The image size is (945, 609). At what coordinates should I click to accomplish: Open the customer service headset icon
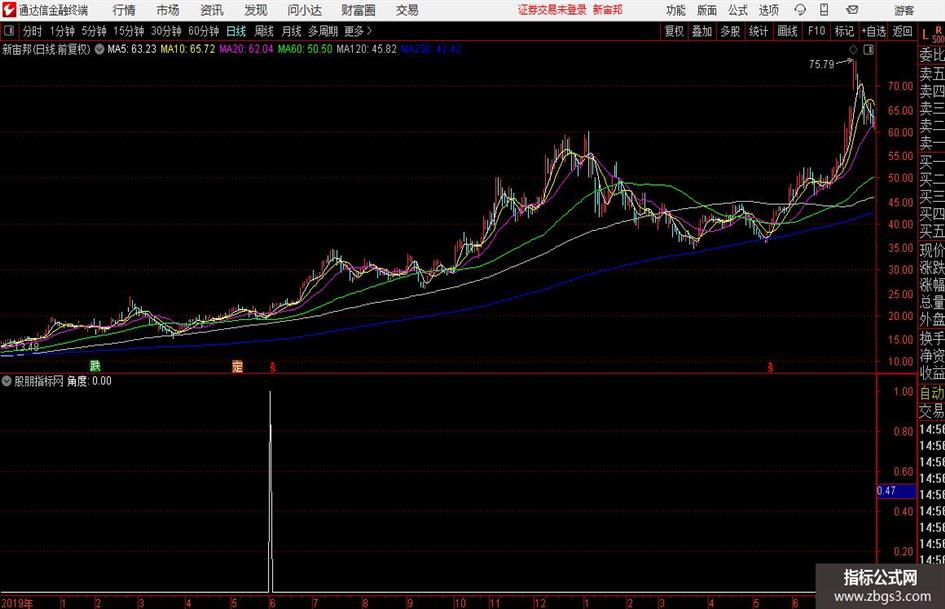click(x=800, y=10)
